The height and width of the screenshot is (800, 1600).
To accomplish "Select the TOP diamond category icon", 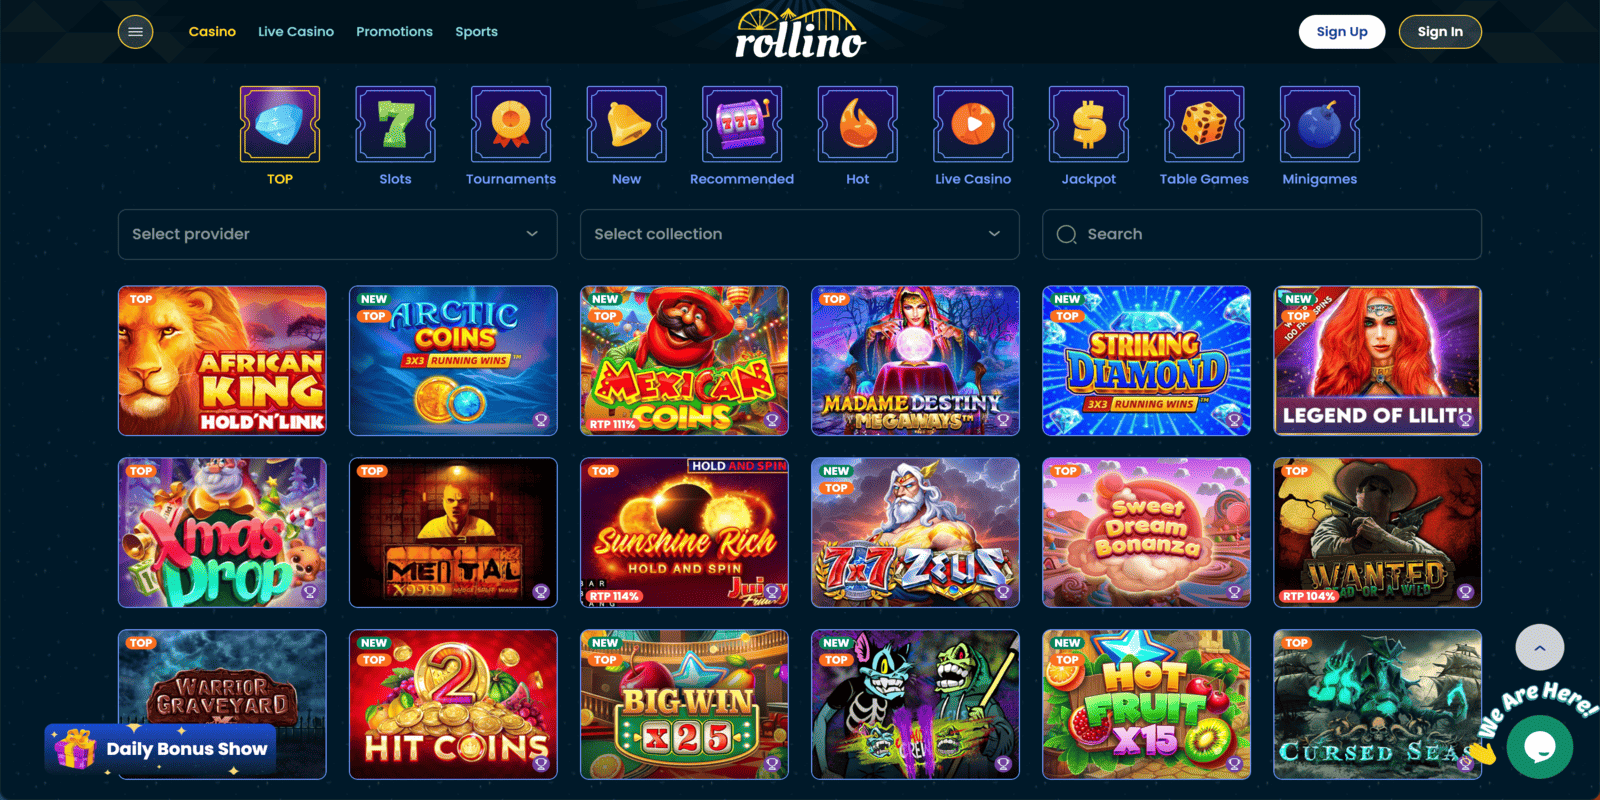I will pyautogui.click(x=280, y=124).
